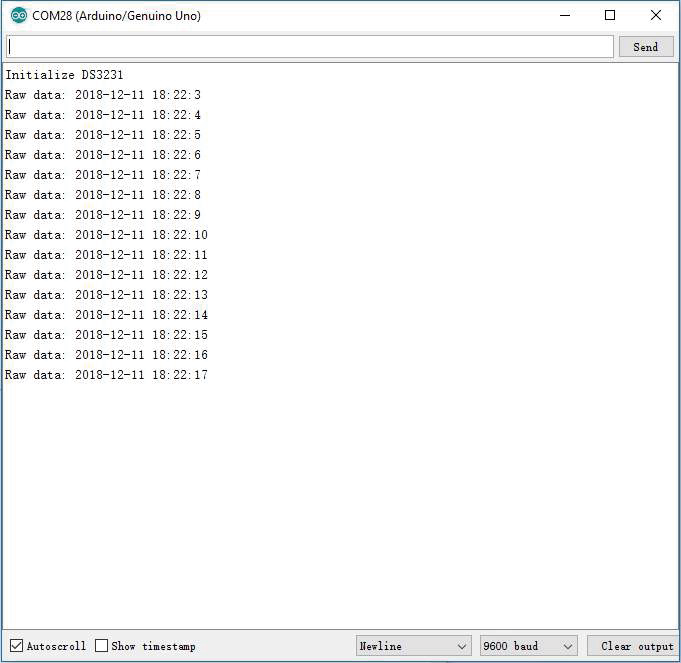Viewport: 681px width, 663px height.
Task: Open the 9600 baud rate dropdown
Action: point(529,646)
